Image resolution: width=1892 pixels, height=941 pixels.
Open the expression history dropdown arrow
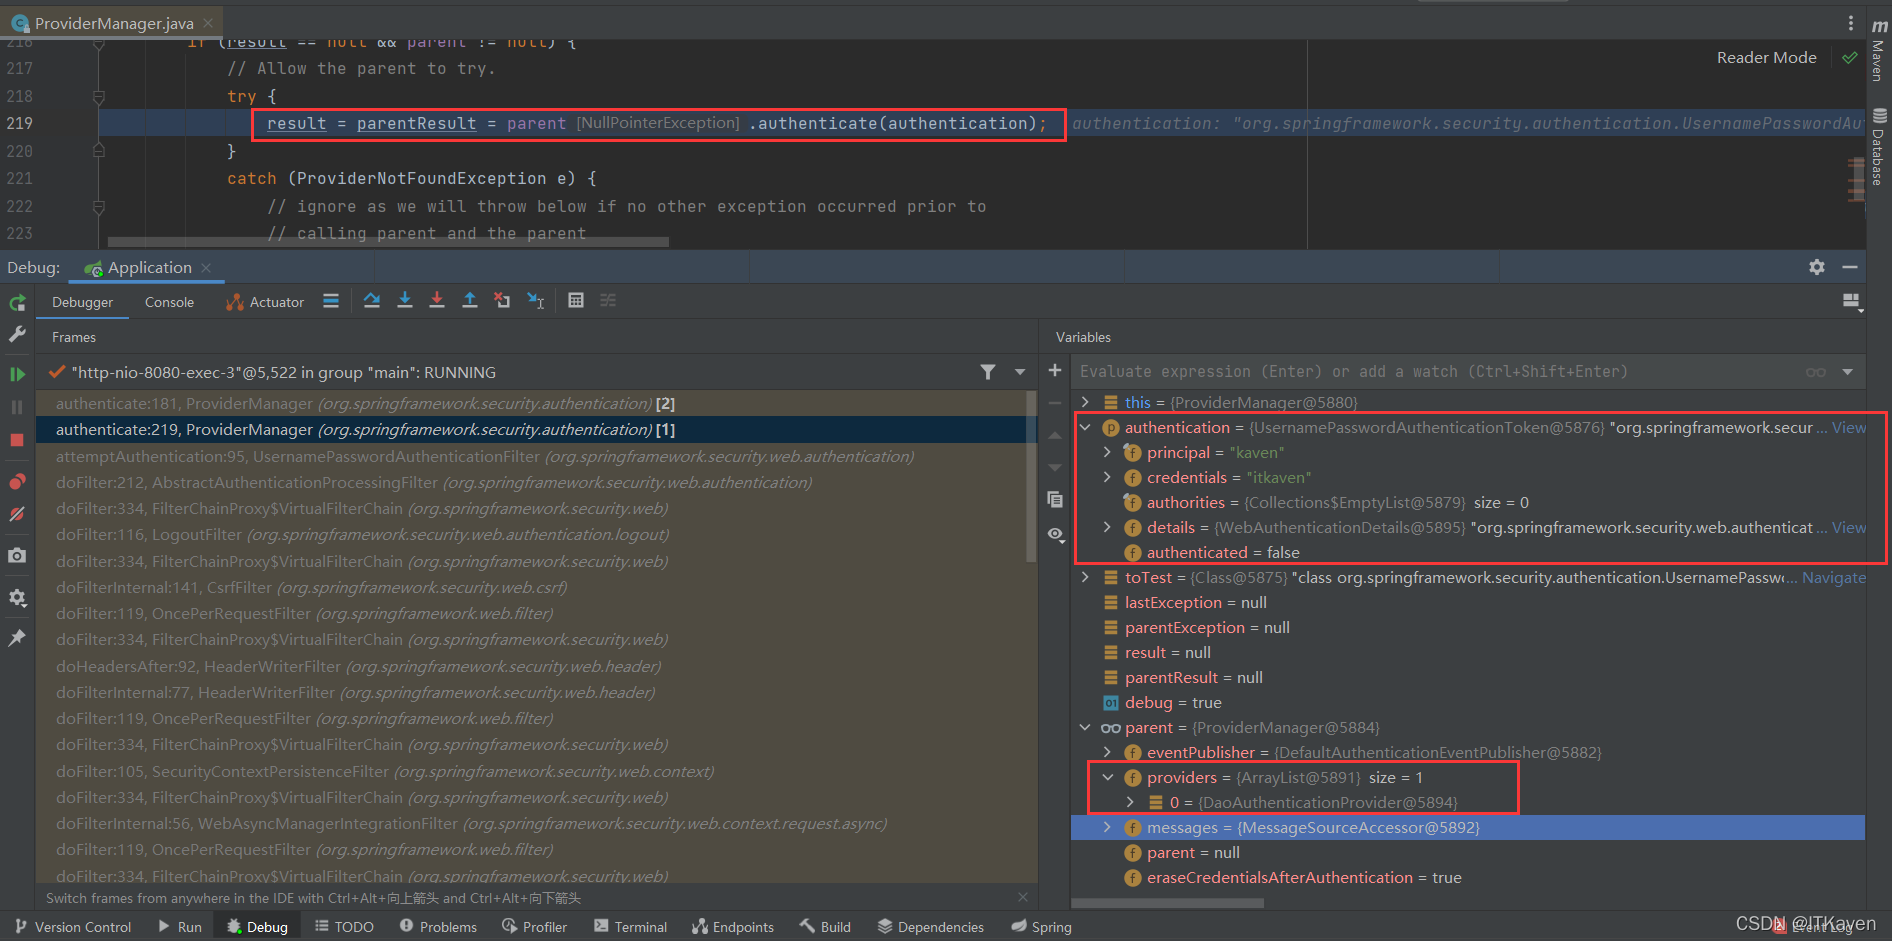(1848, 372)
